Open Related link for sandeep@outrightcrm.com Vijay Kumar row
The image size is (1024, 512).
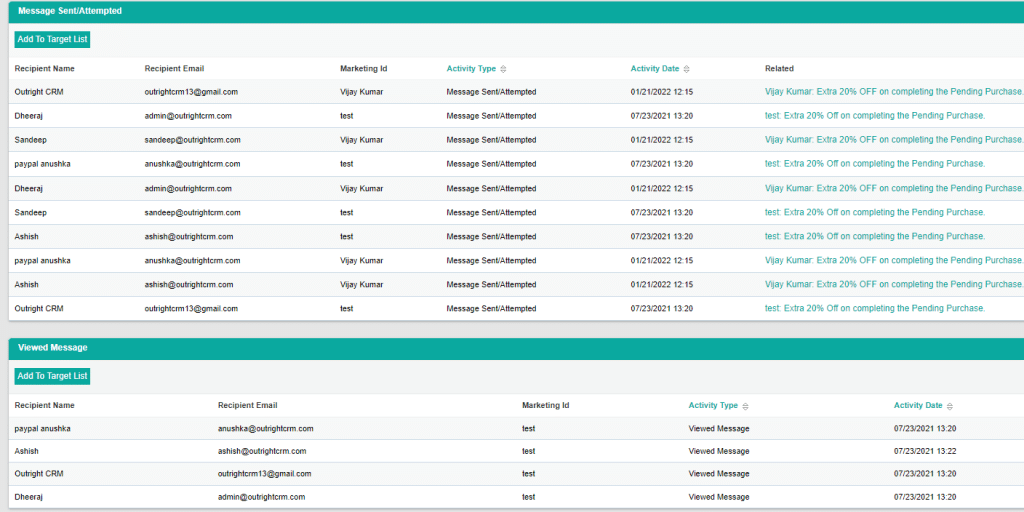click(894, 140)
